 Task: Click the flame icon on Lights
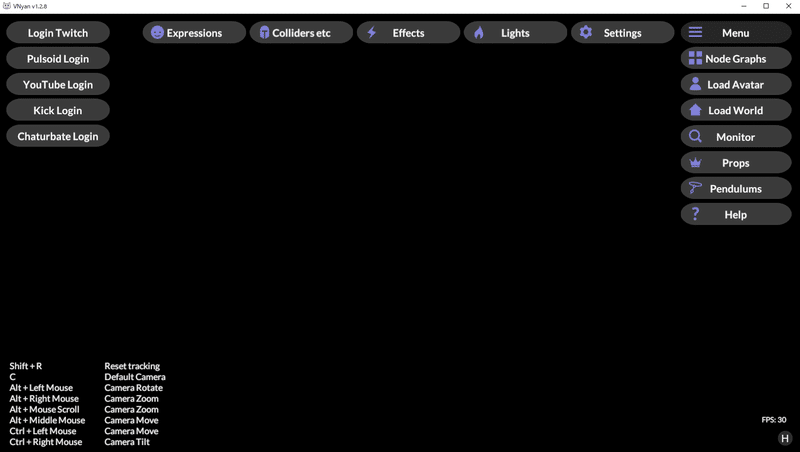[x=479, y=33]
